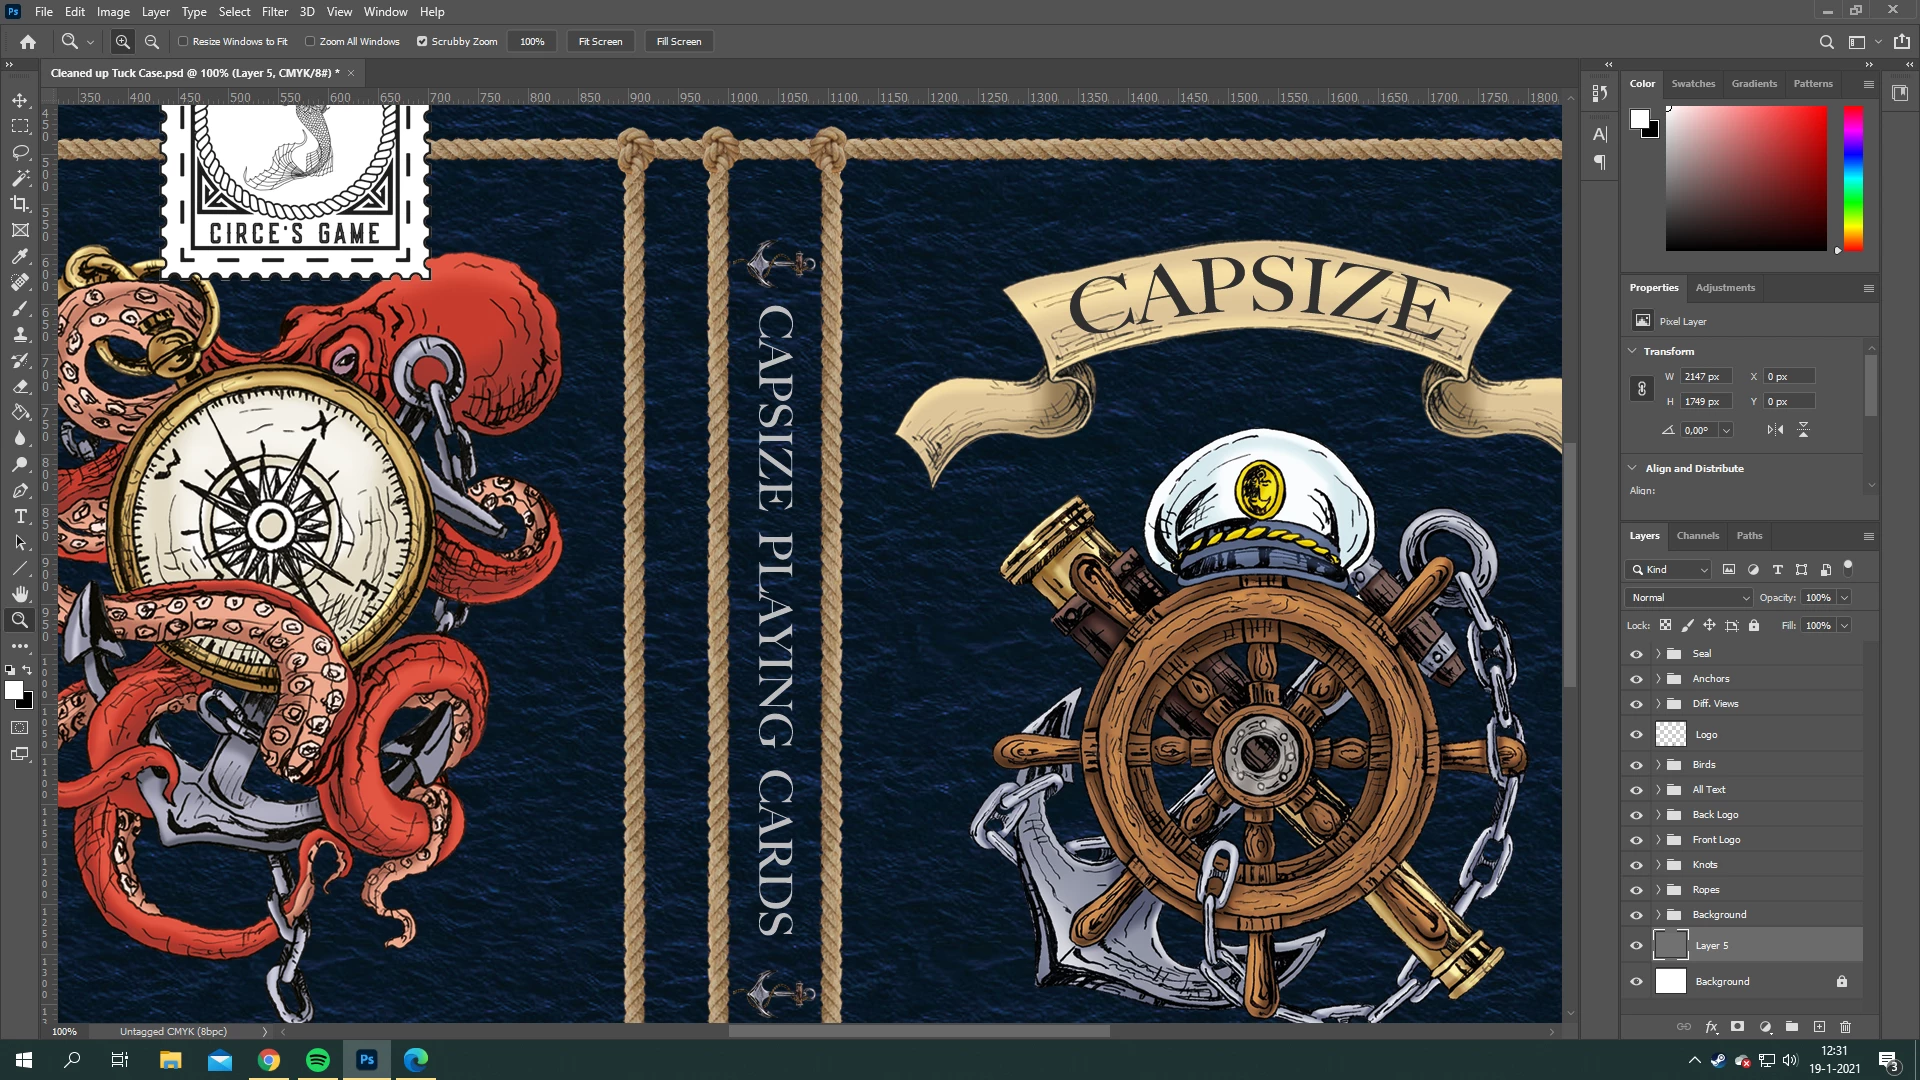1920x1080 pixels.
Task: Open the Normal blend mode dropdown
Action: pos(1689,598)
